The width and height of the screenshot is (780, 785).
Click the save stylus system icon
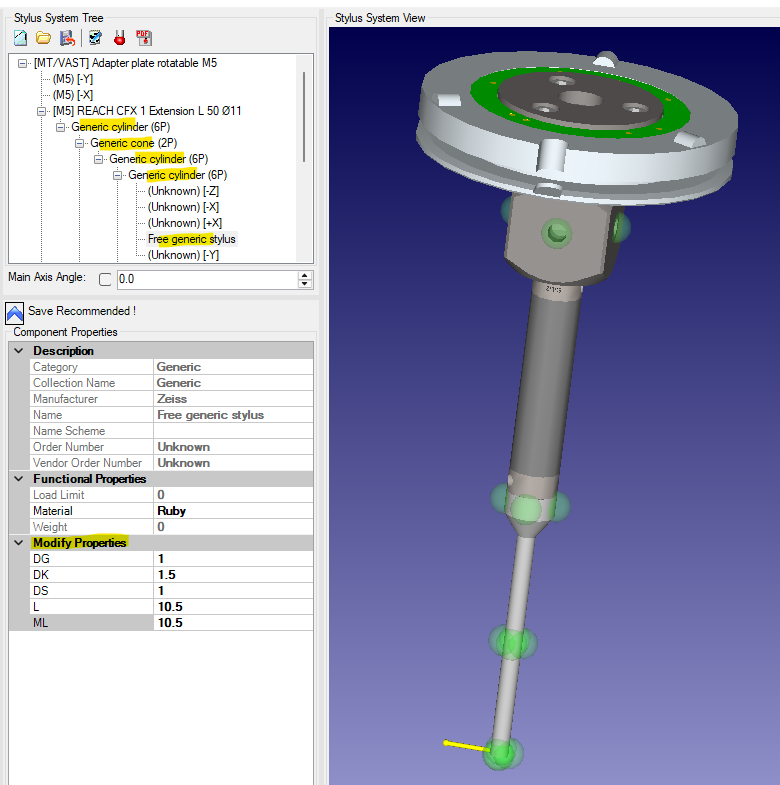click(x=67, y=38)
